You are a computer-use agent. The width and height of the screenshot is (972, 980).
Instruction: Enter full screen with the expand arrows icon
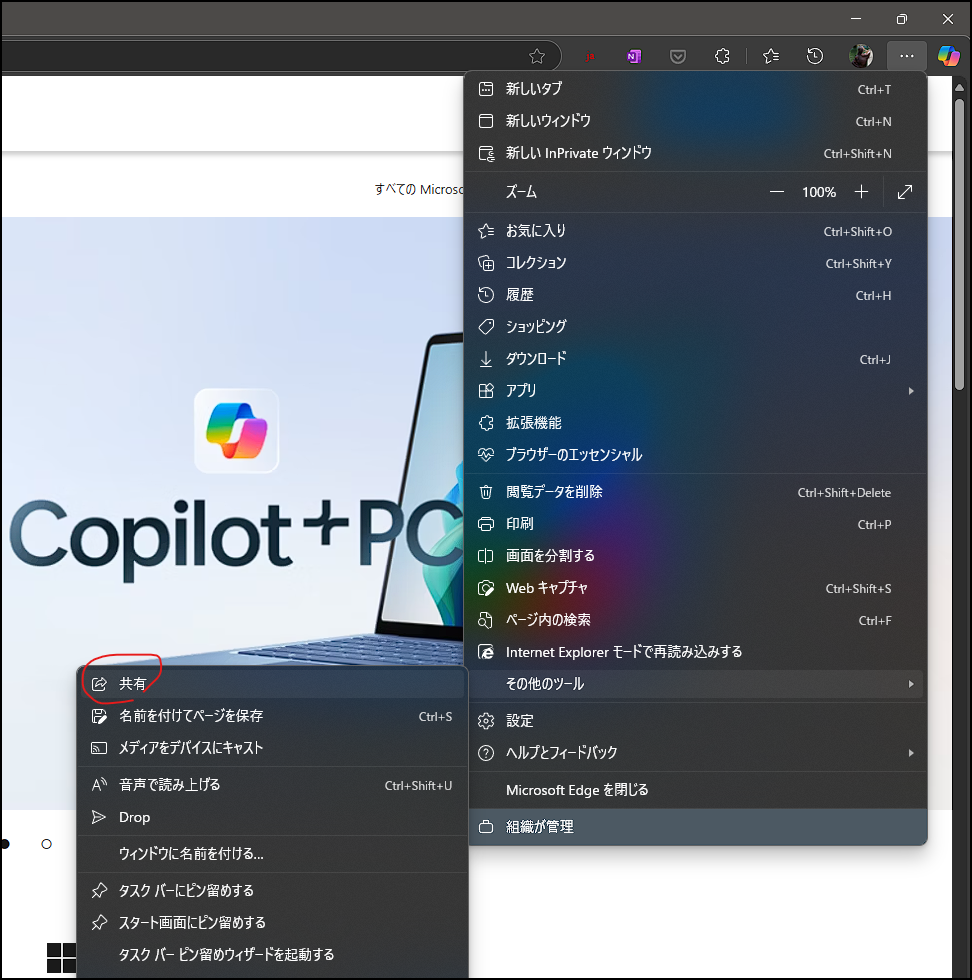[x=904, y=192]
